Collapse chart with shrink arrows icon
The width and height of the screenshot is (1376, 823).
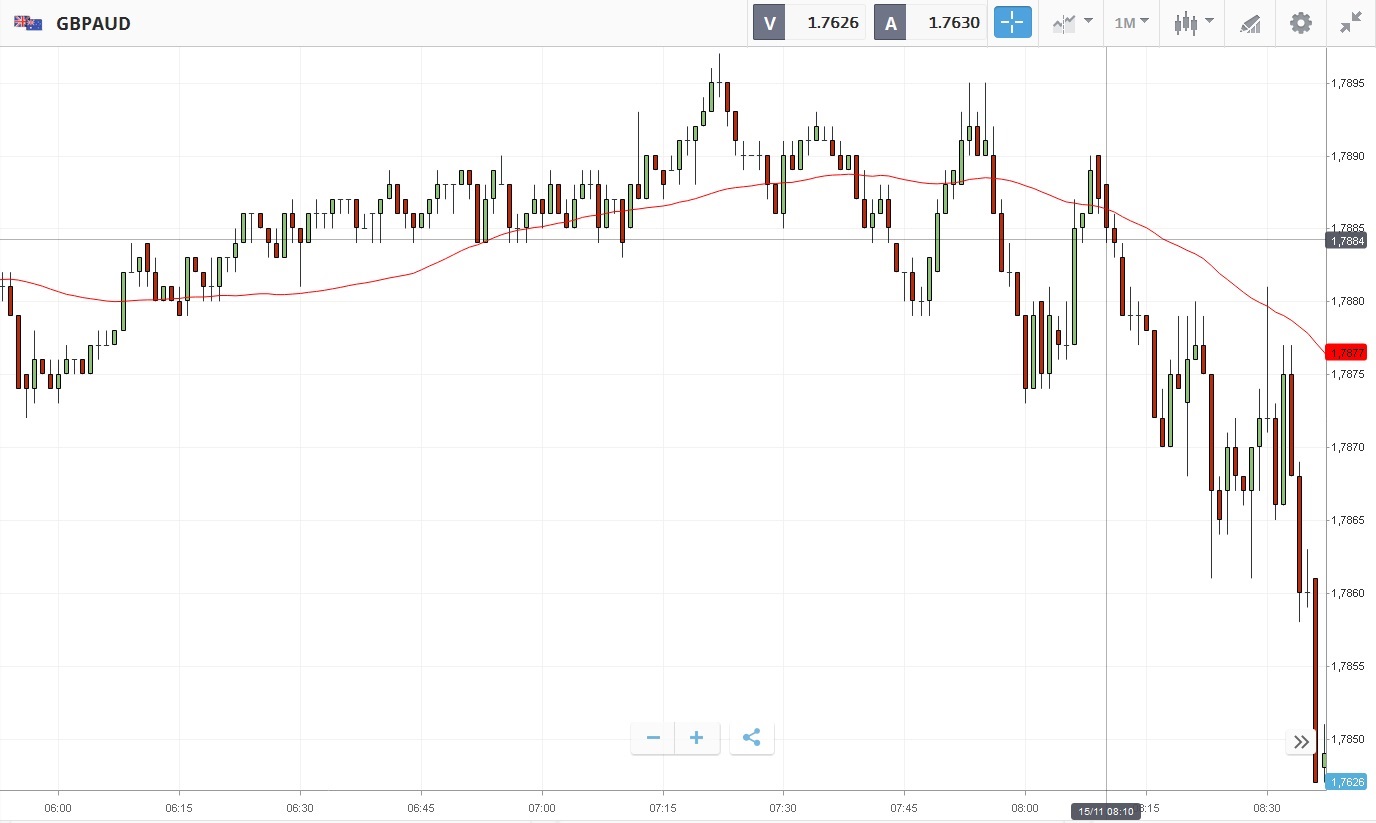1351,22
